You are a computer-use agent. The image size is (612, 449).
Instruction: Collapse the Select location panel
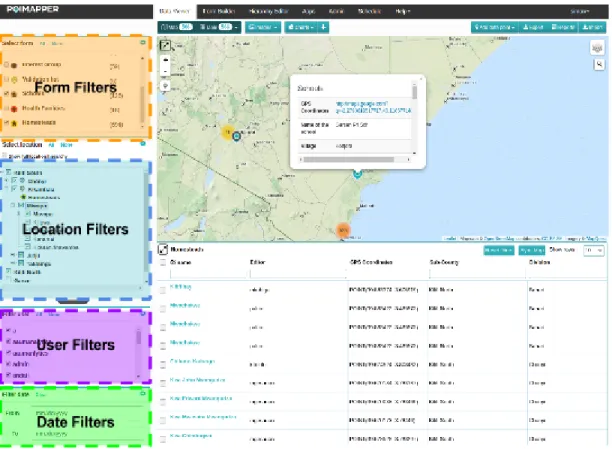pyautogui.click(x=143, y=144)
